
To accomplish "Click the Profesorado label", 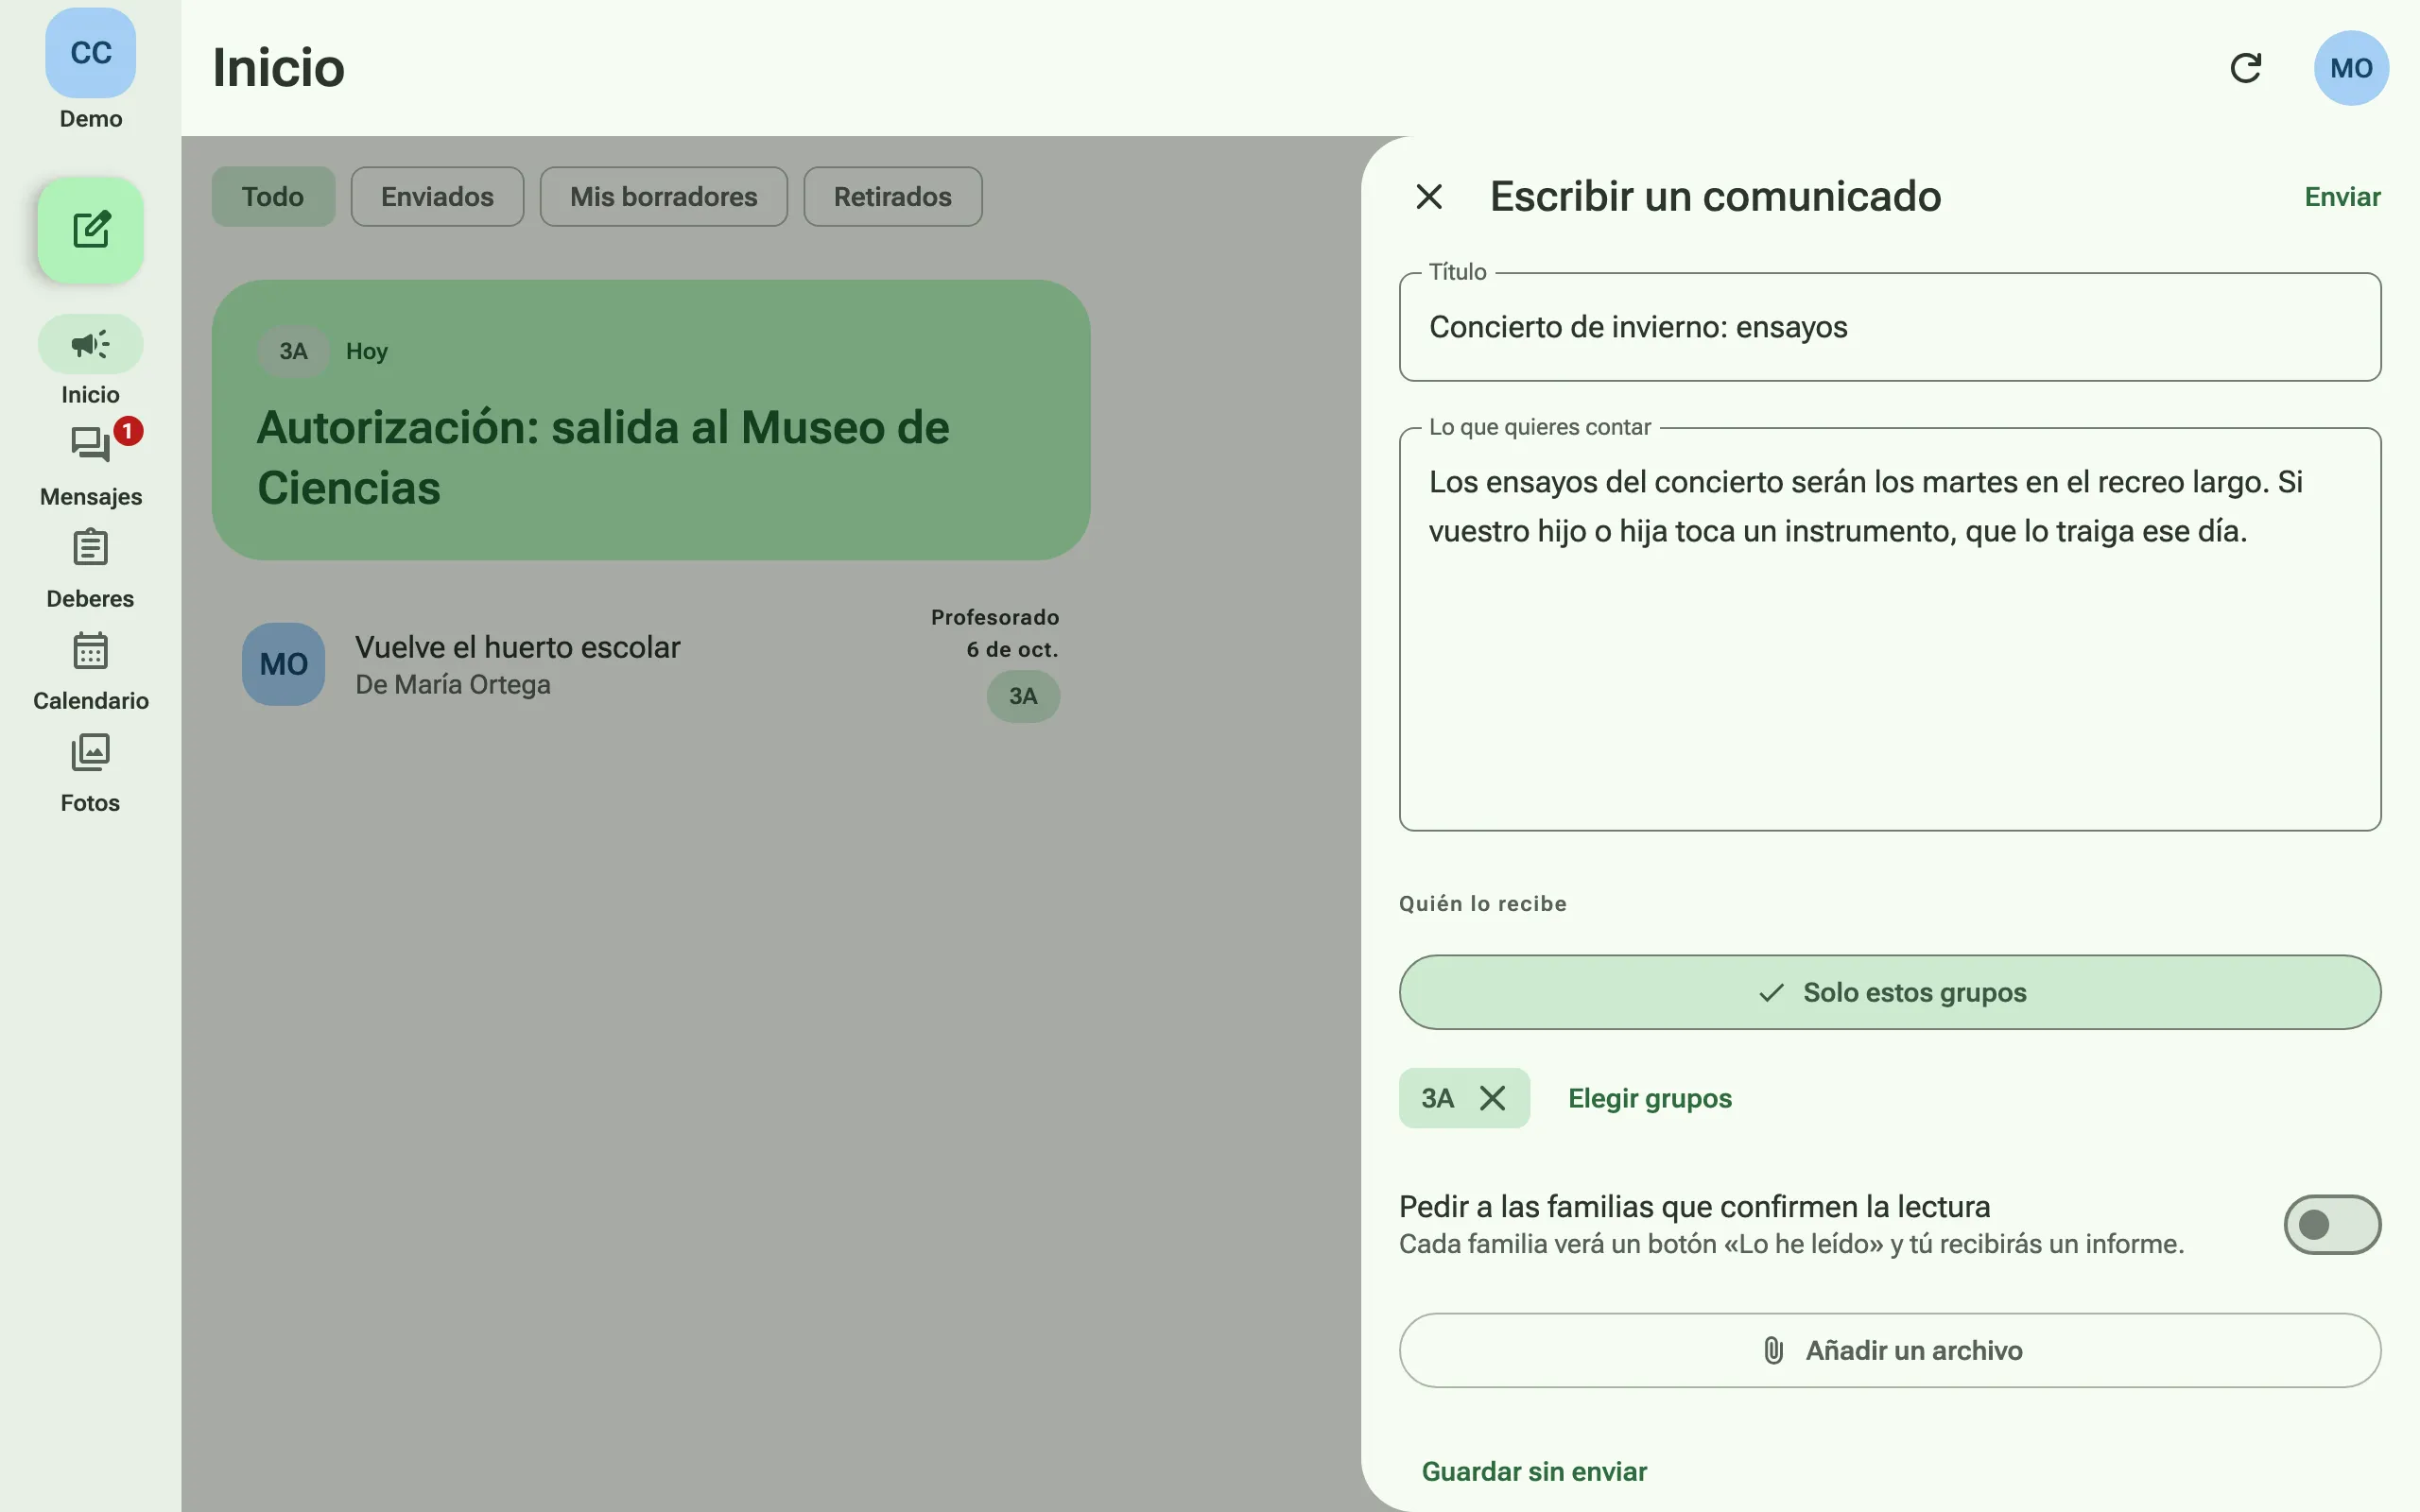I will [x=995, y=617].
